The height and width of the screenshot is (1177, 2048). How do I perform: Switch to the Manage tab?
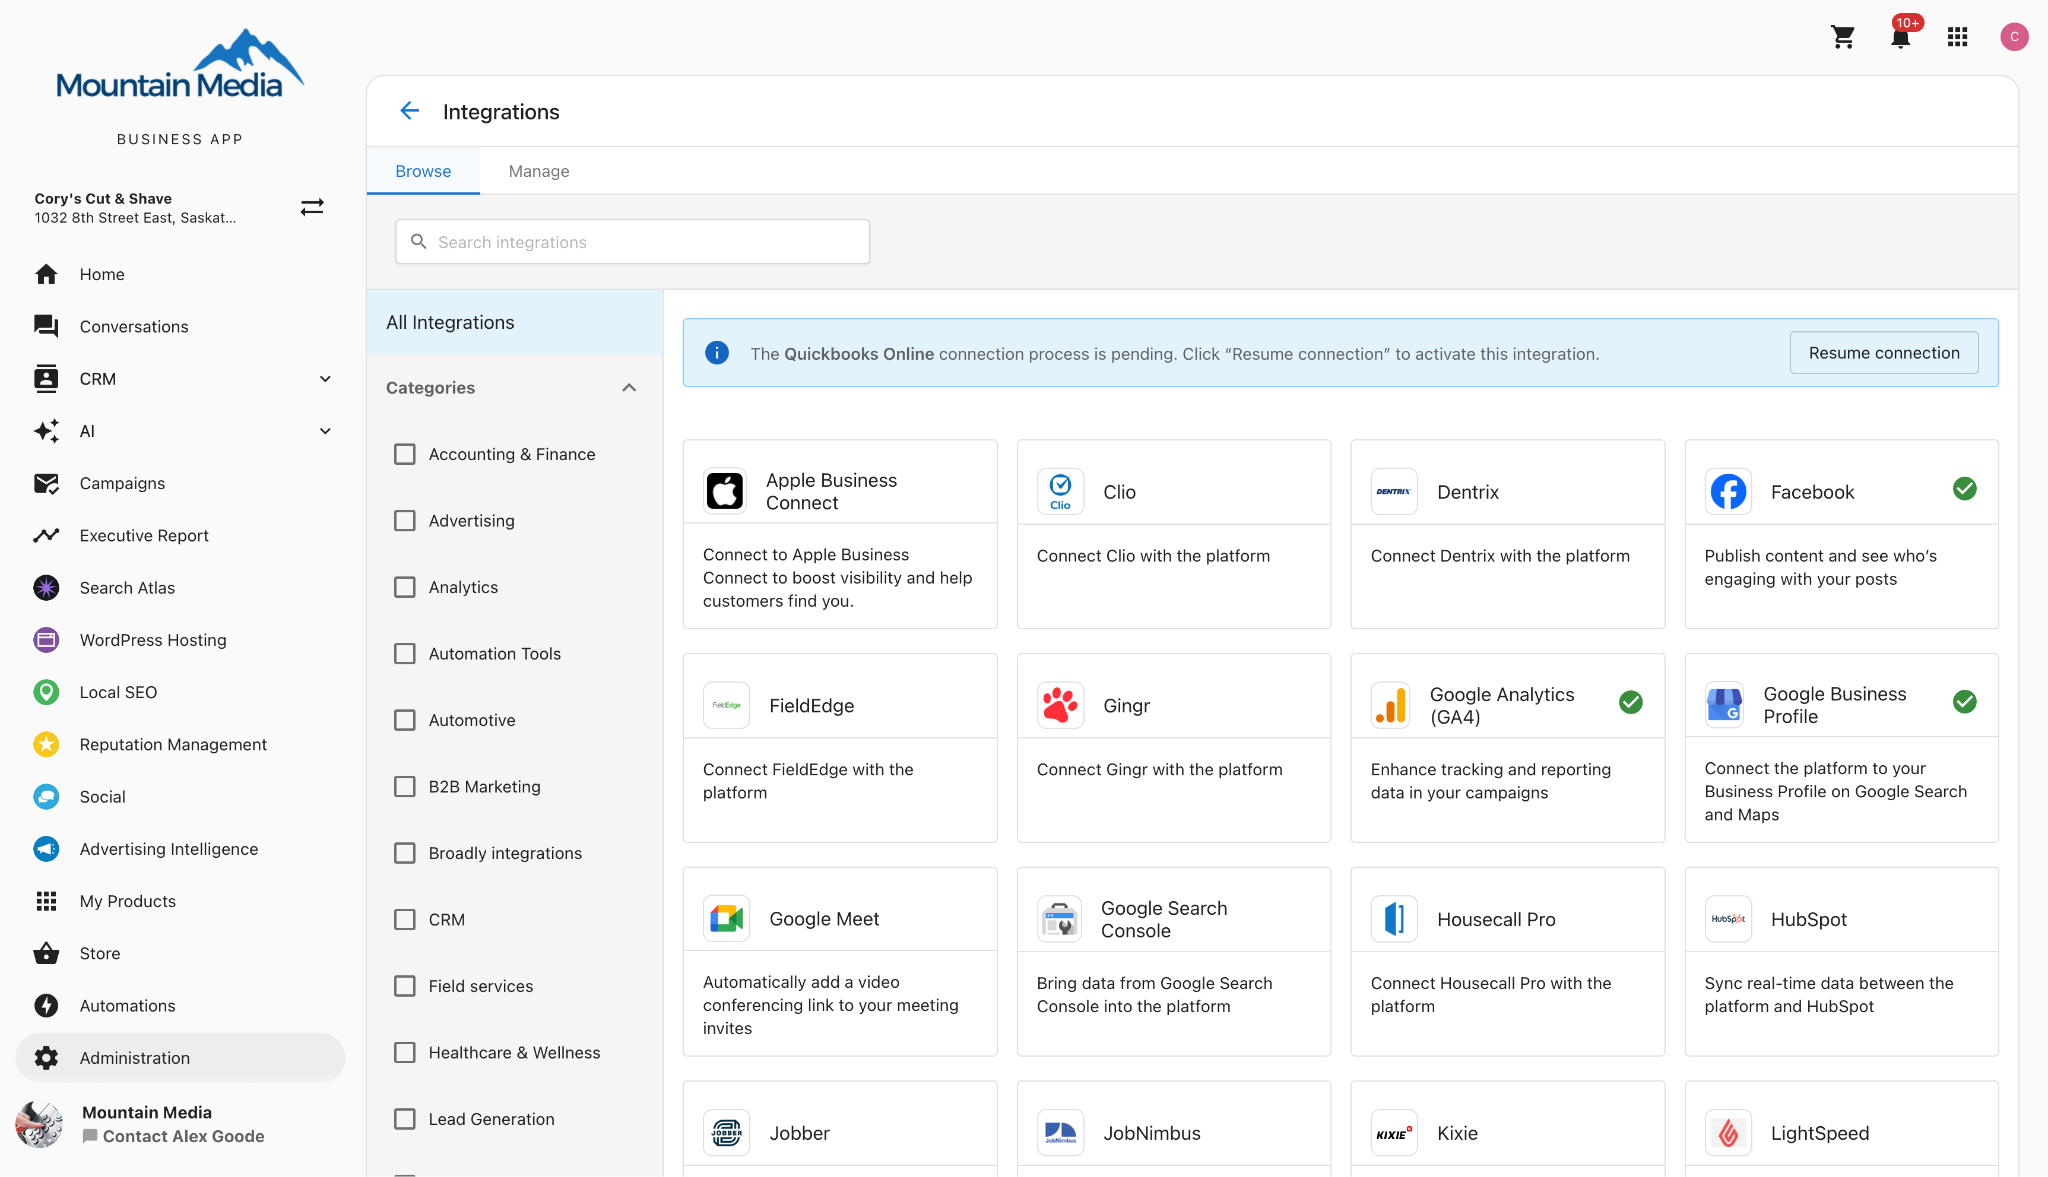538,170
